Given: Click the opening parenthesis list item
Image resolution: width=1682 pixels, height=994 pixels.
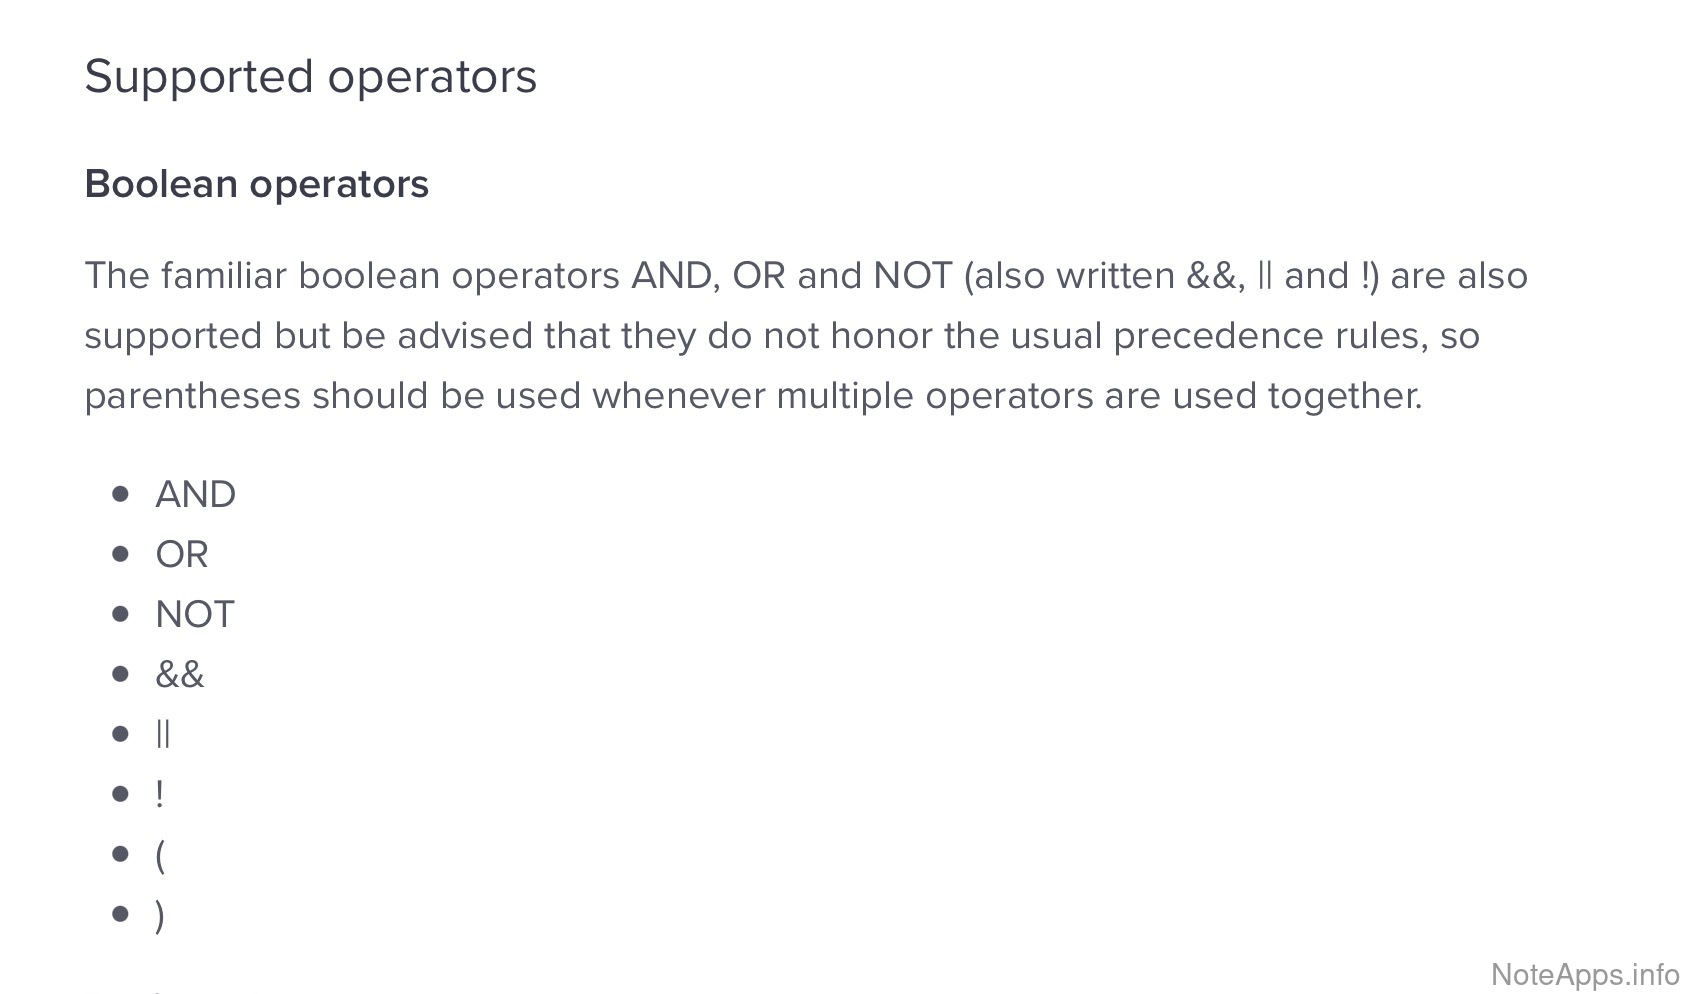Looking at the screenshot, I should click(160, 855).
